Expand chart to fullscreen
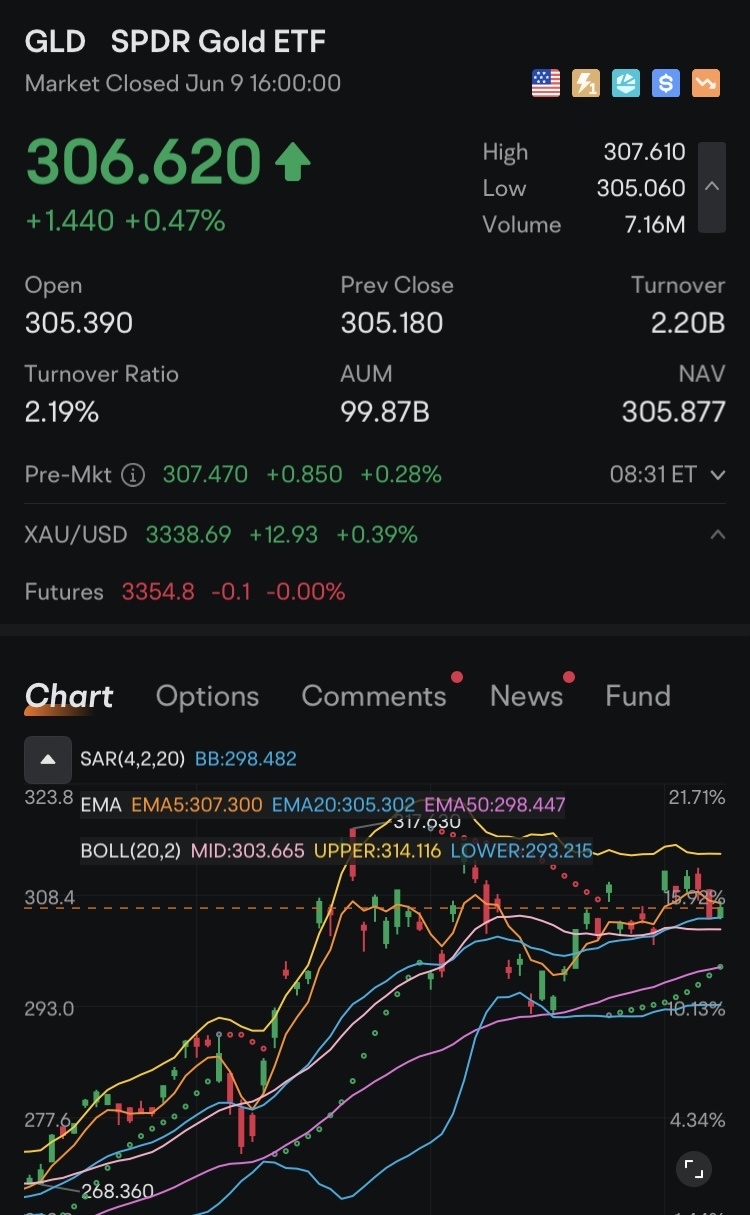 tap(693, 1168)
